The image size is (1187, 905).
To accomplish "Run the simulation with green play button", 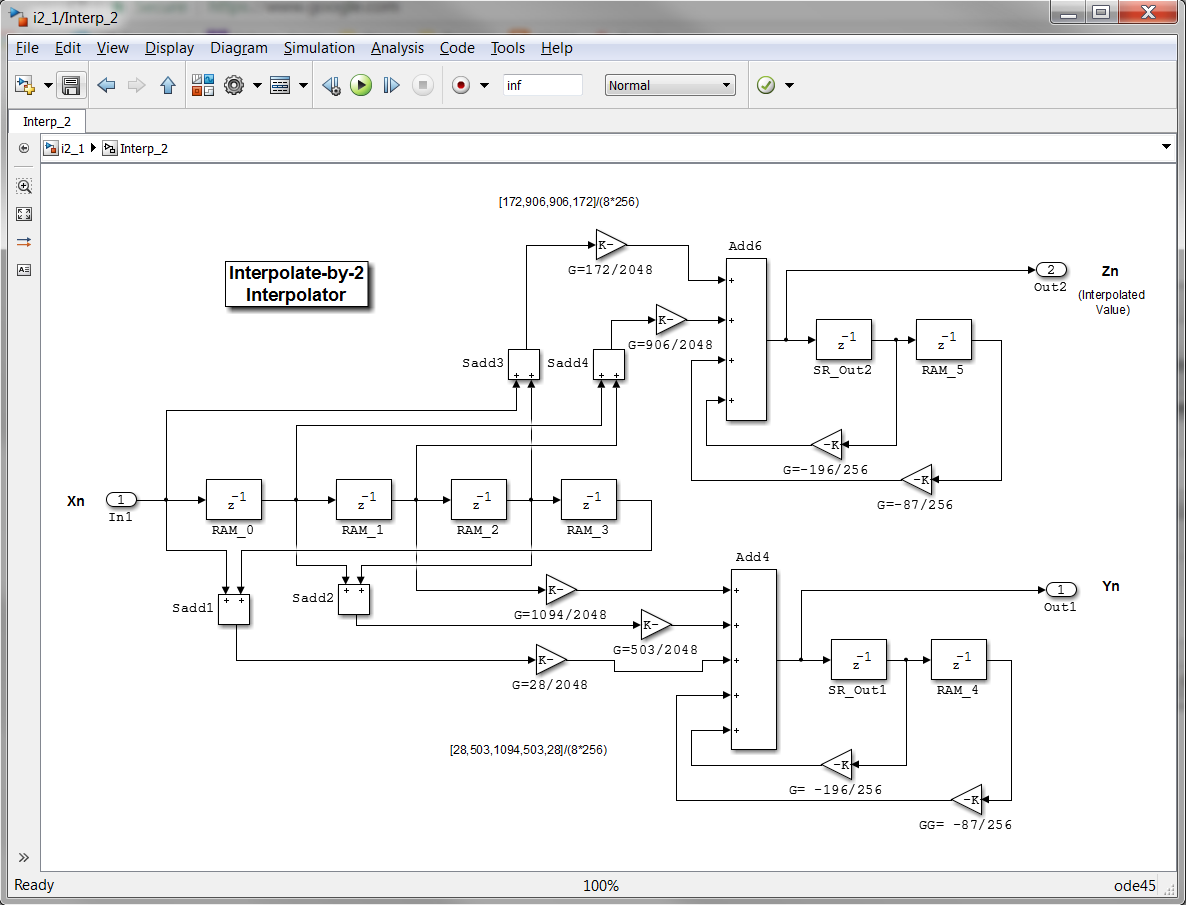I will point(361,86).
